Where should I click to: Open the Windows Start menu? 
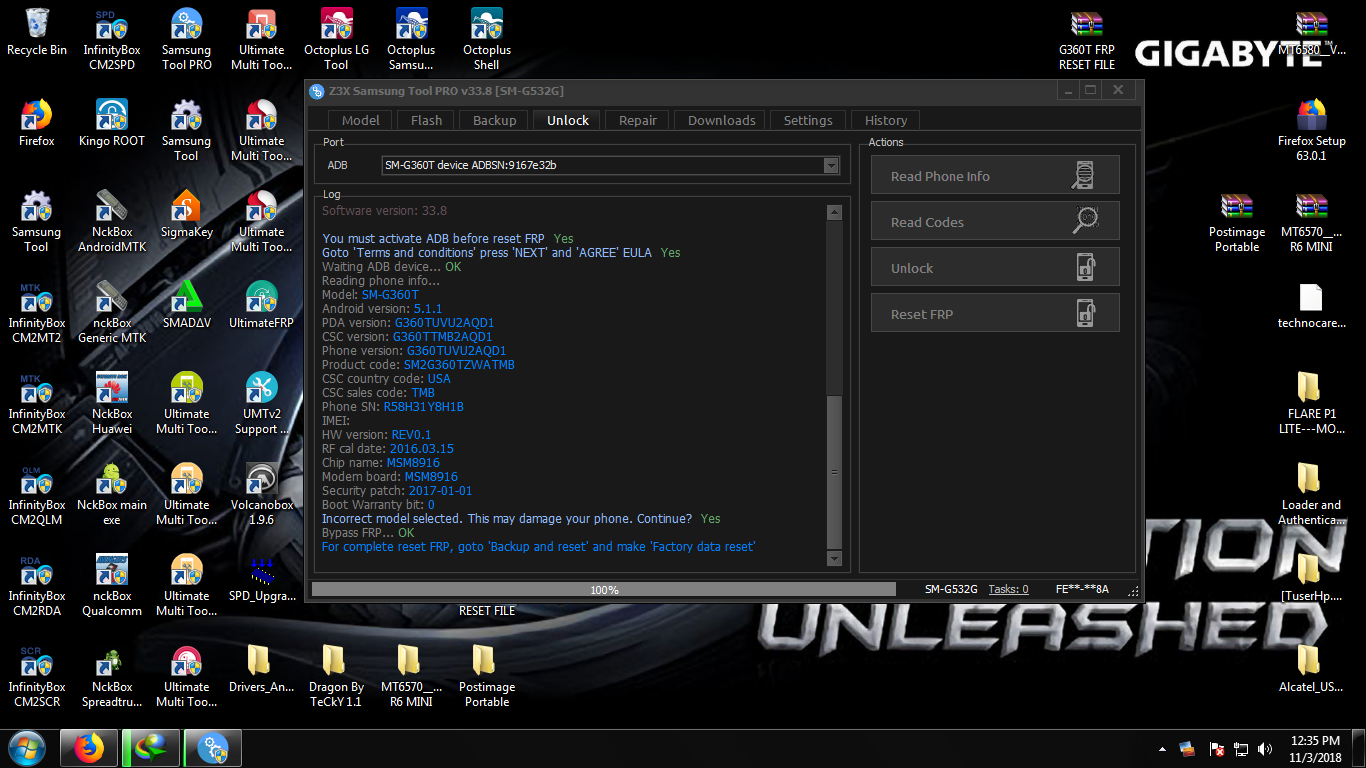(x=27, y=748)
